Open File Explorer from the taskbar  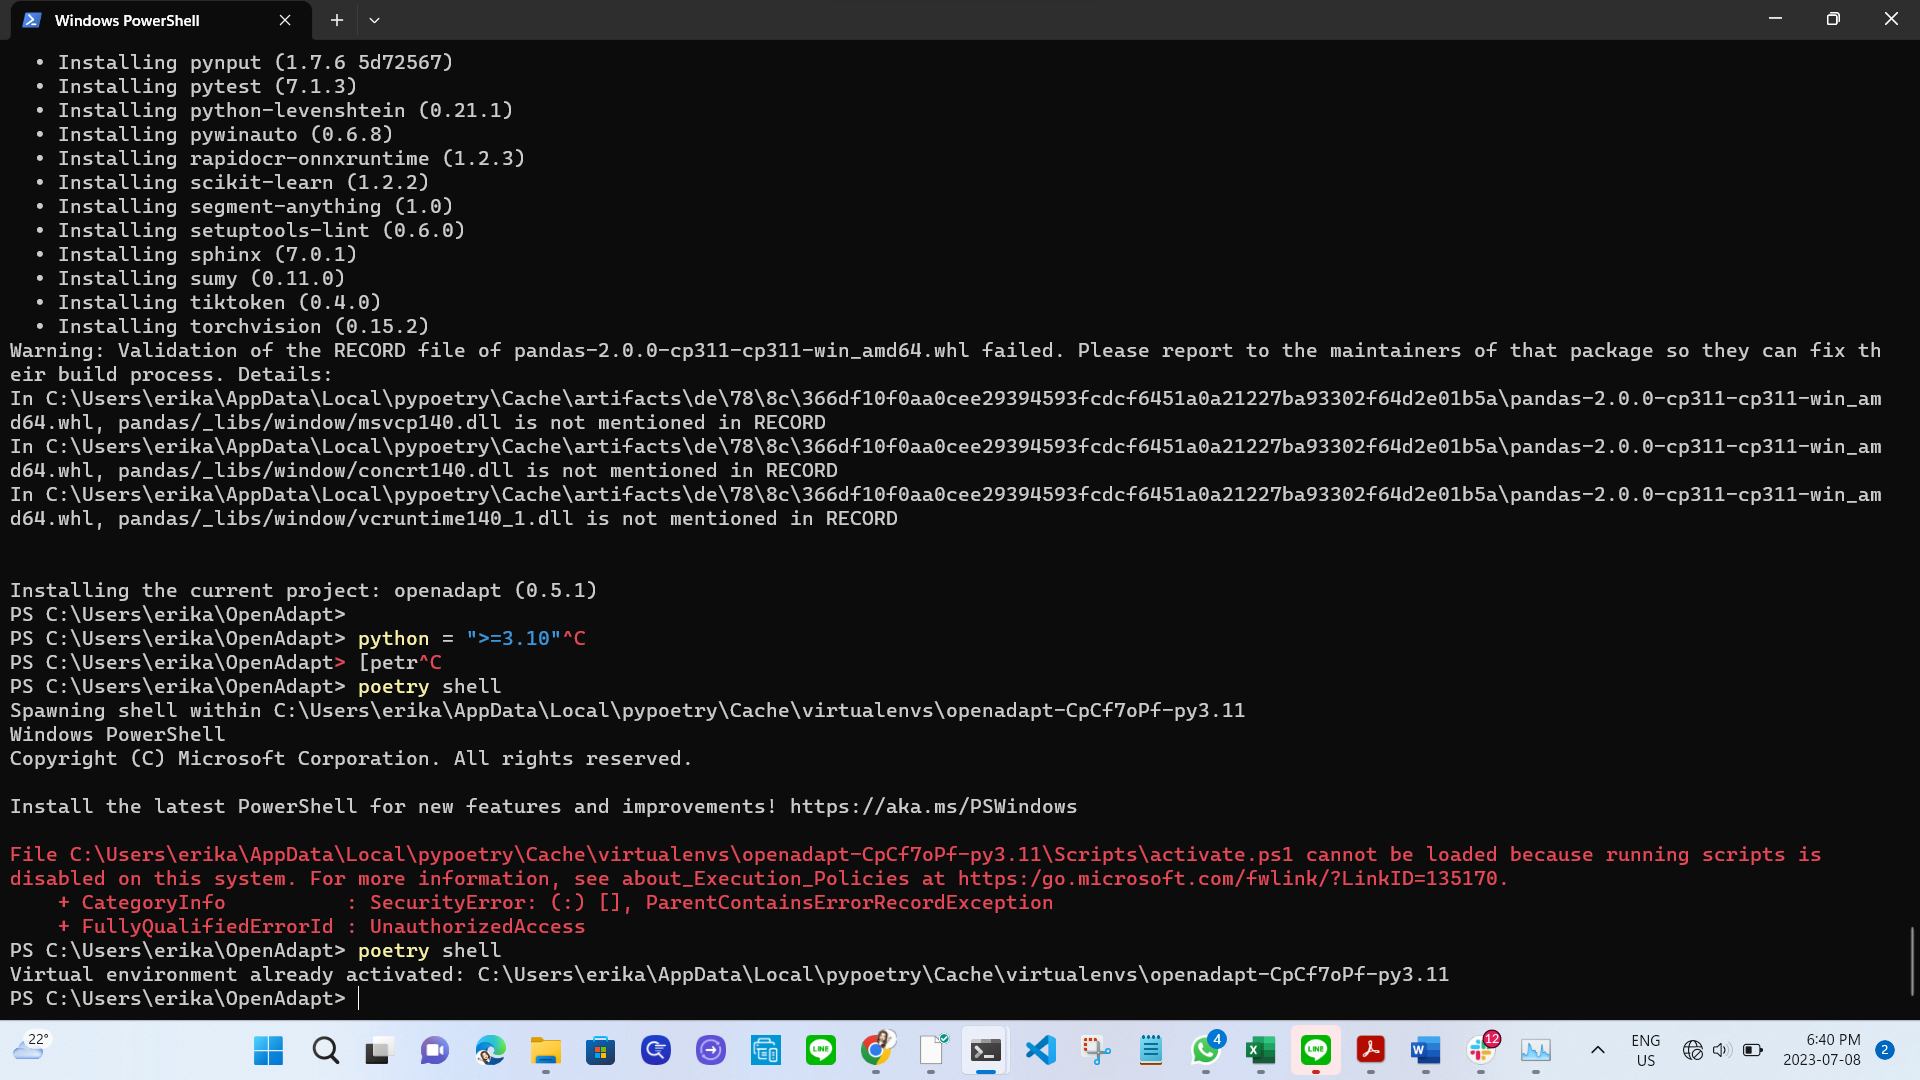(545, 1050)
